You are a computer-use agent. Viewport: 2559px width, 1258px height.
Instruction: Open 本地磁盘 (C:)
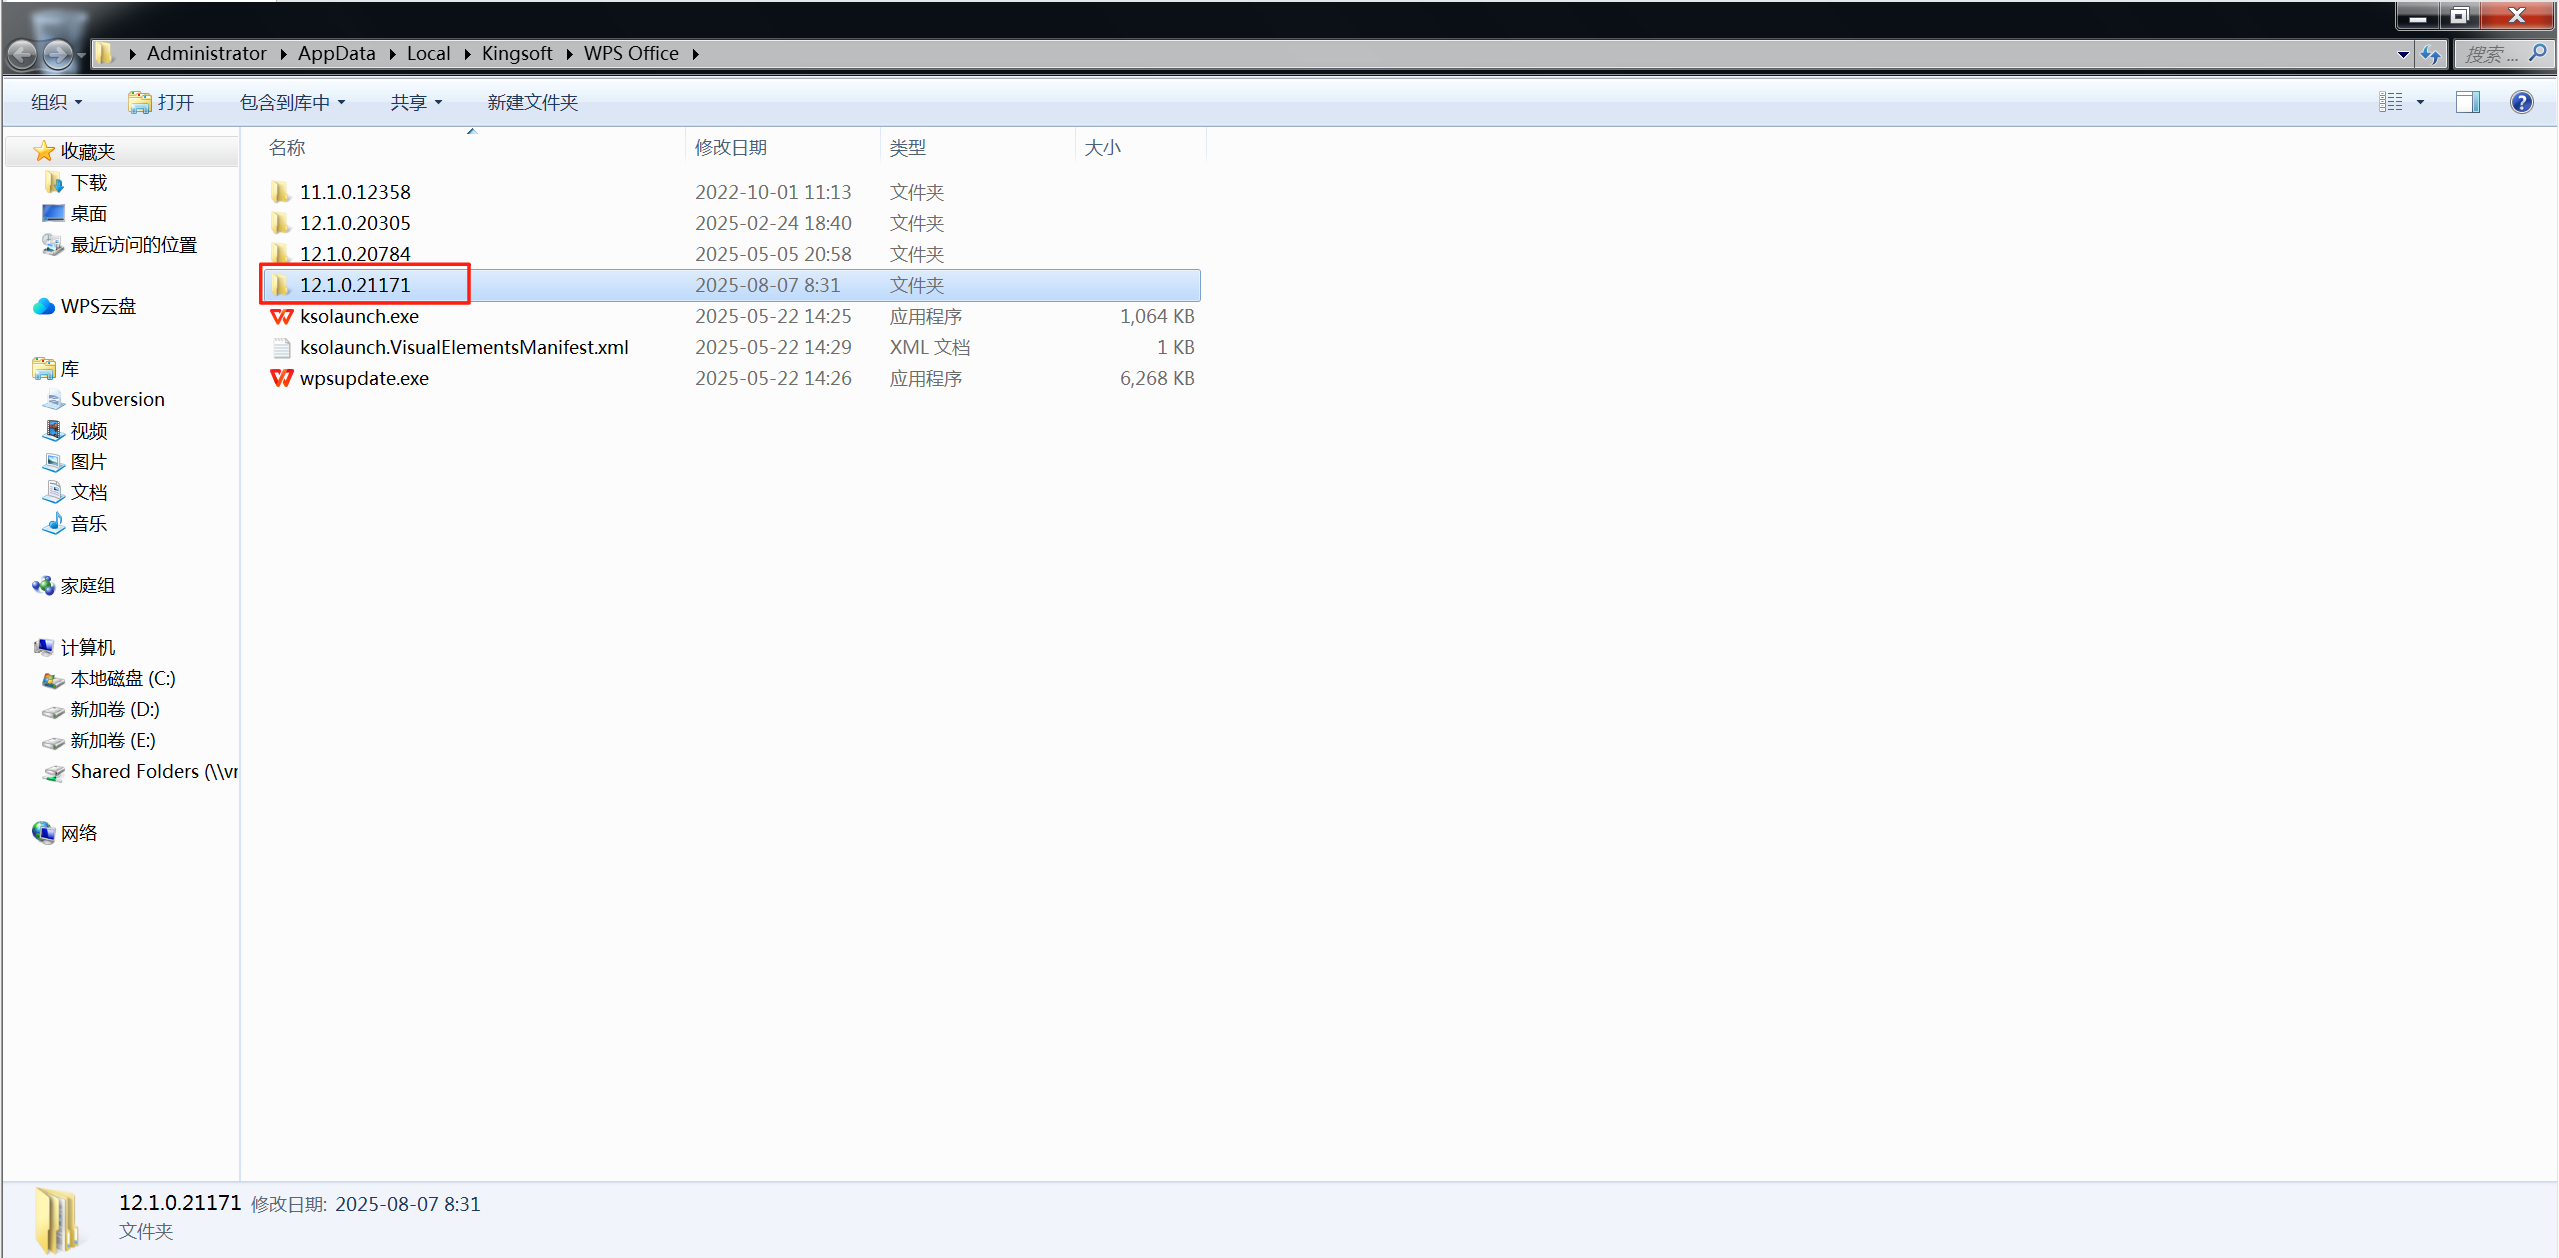[x=122, y=679]
